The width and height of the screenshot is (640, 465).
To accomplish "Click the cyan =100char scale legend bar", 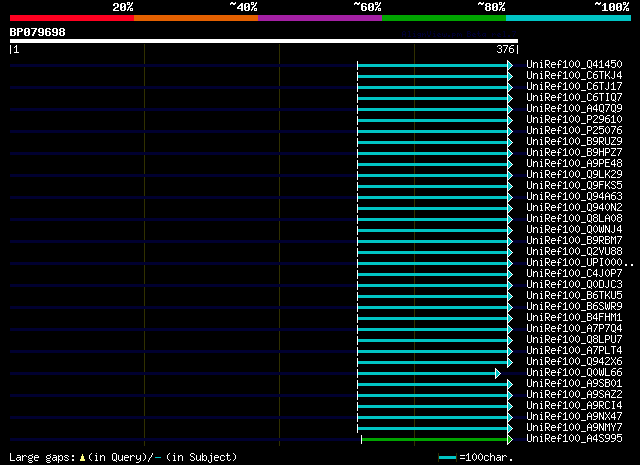I will click(447, 458).
